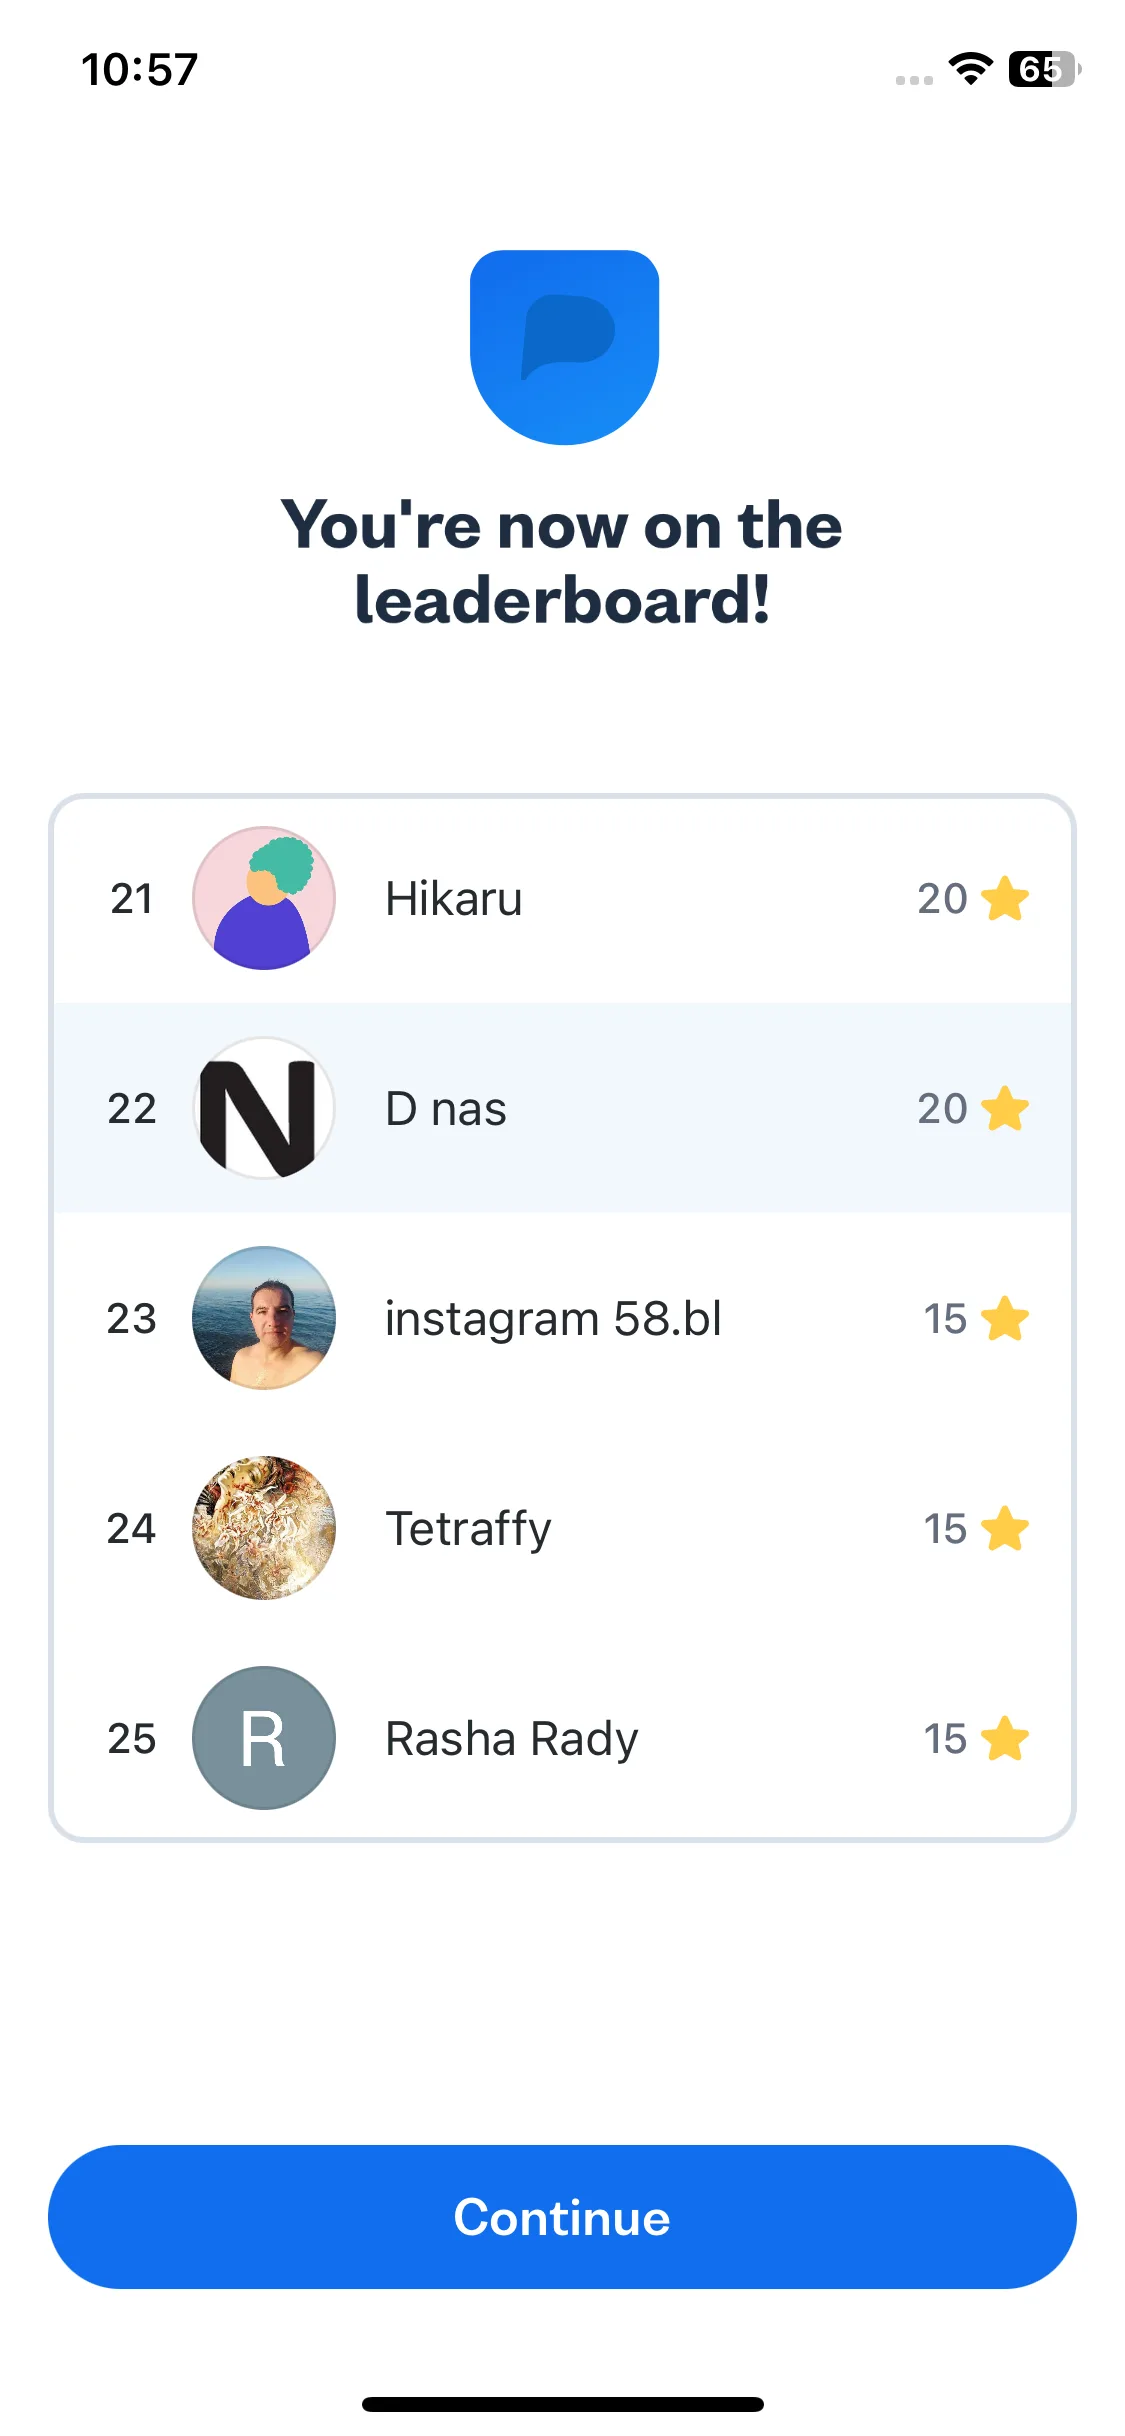
Task: Tap the Continue button
Action: (562, 2217)
